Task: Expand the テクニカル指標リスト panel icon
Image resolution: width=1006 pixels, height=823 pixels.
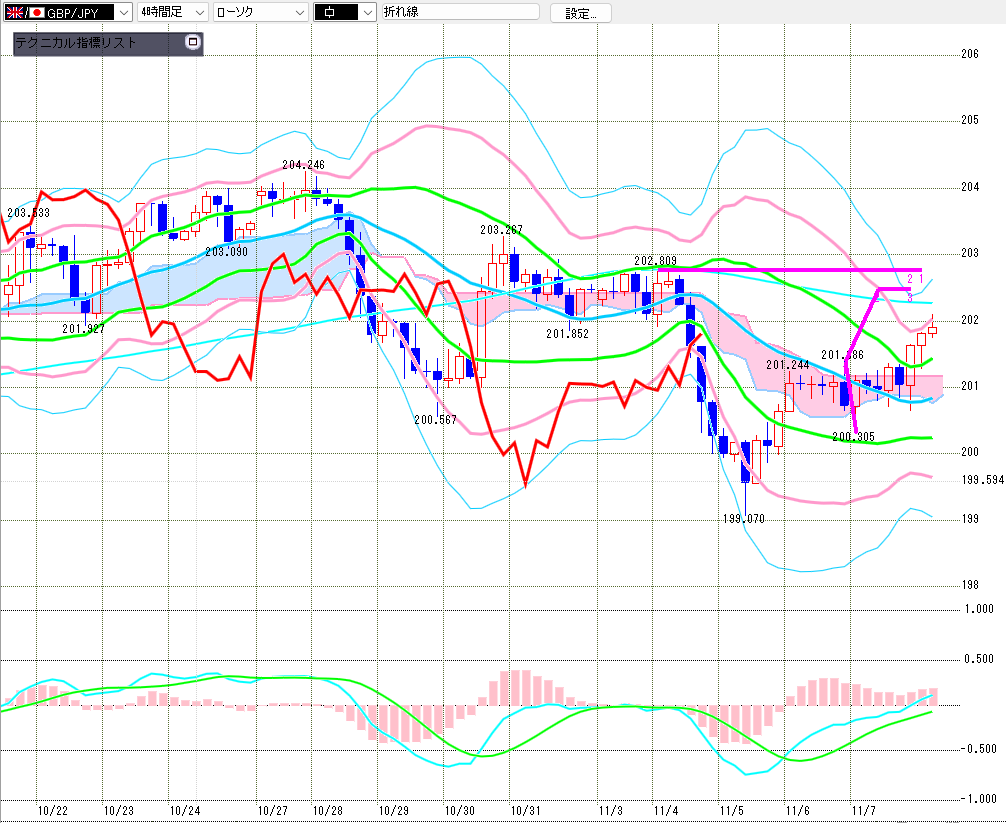Action: coord(193,43)
